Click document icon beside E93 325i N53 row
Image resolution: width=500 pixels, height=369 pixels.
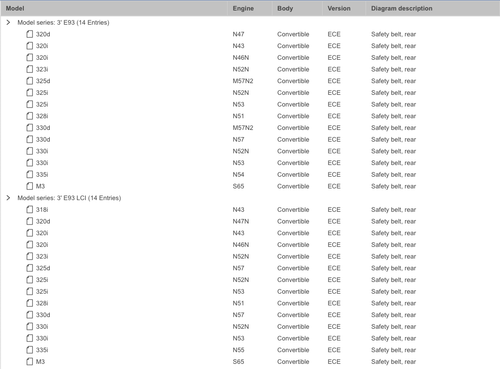[30, 104]
